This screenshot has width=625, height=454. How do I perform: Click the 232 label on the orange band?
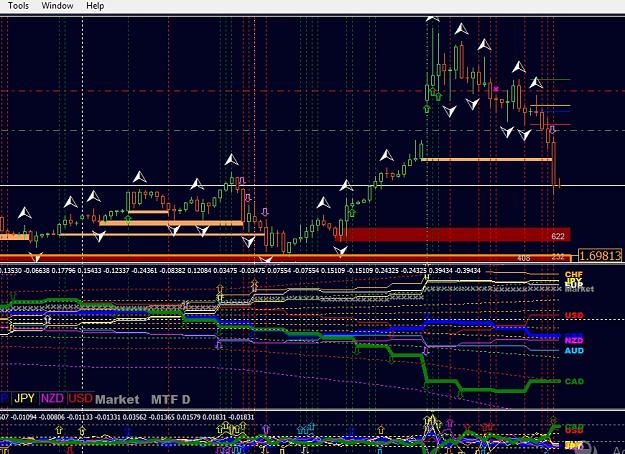point(558,257)
